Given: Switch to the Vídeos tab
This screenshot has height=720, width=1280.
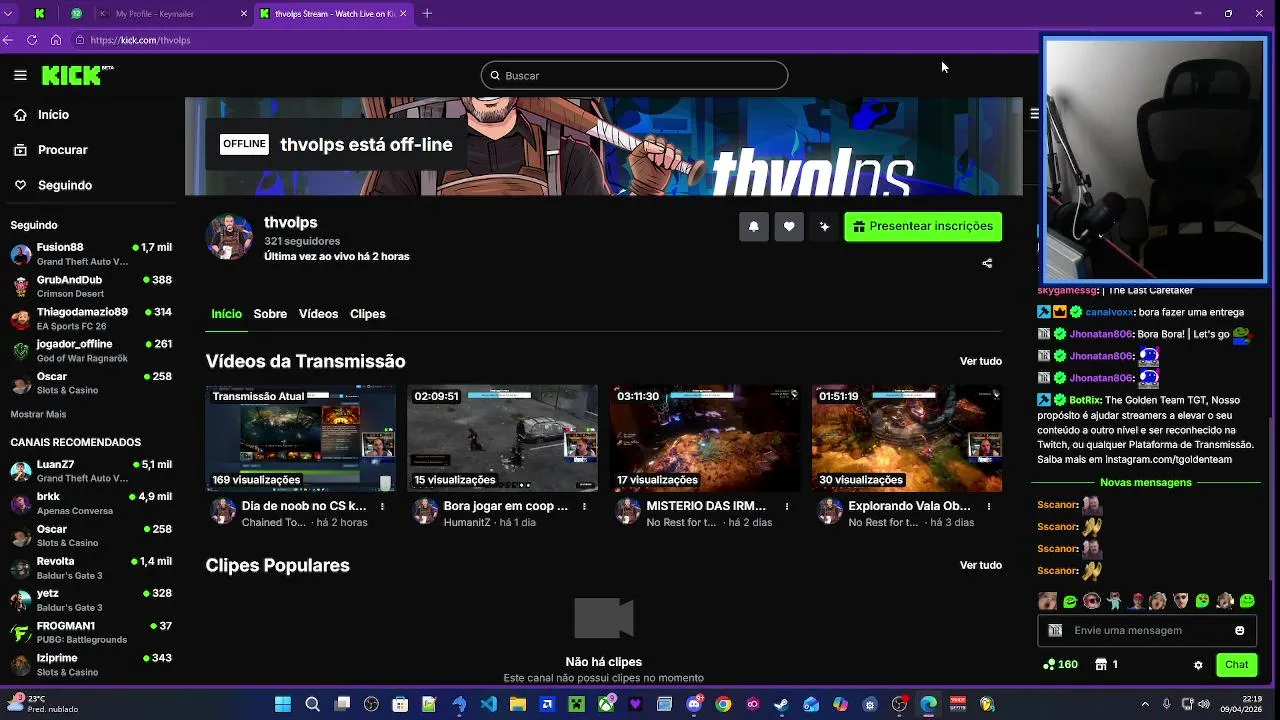Looking at the screenshot, I should [x=318, y=314].
